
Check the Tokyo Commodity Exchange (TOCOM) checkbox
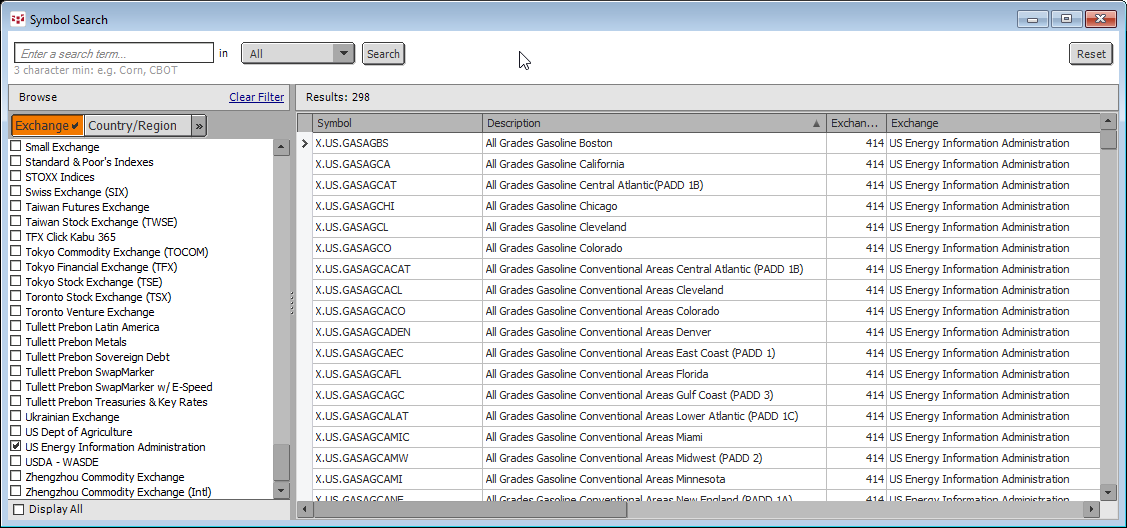[16, 251]
